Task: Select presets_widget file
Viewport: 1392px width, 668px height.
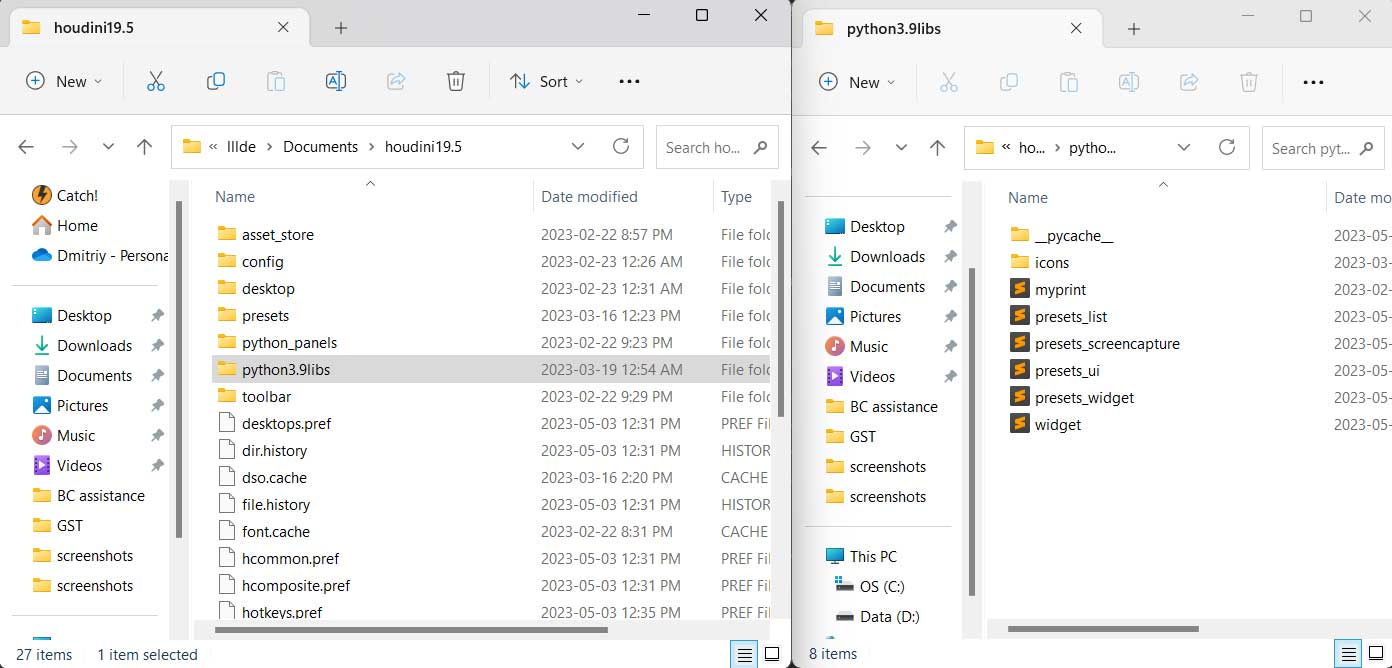Action: click(x=1073, y=397)
